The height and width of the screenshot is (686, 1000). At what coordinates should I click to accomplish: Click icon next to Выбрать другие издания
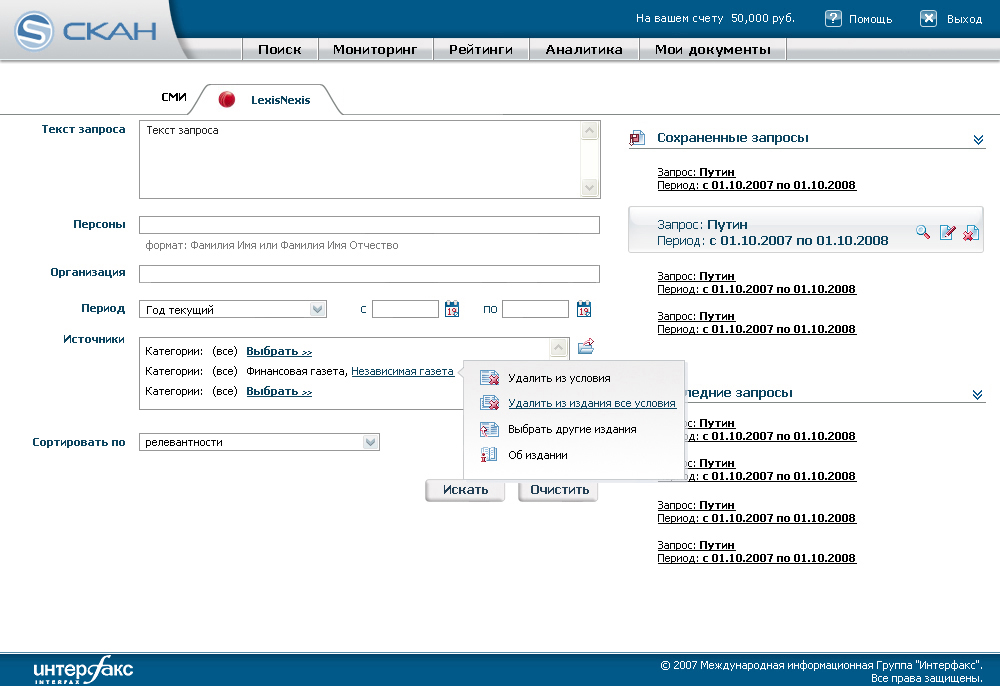click(x=489, y=429)
